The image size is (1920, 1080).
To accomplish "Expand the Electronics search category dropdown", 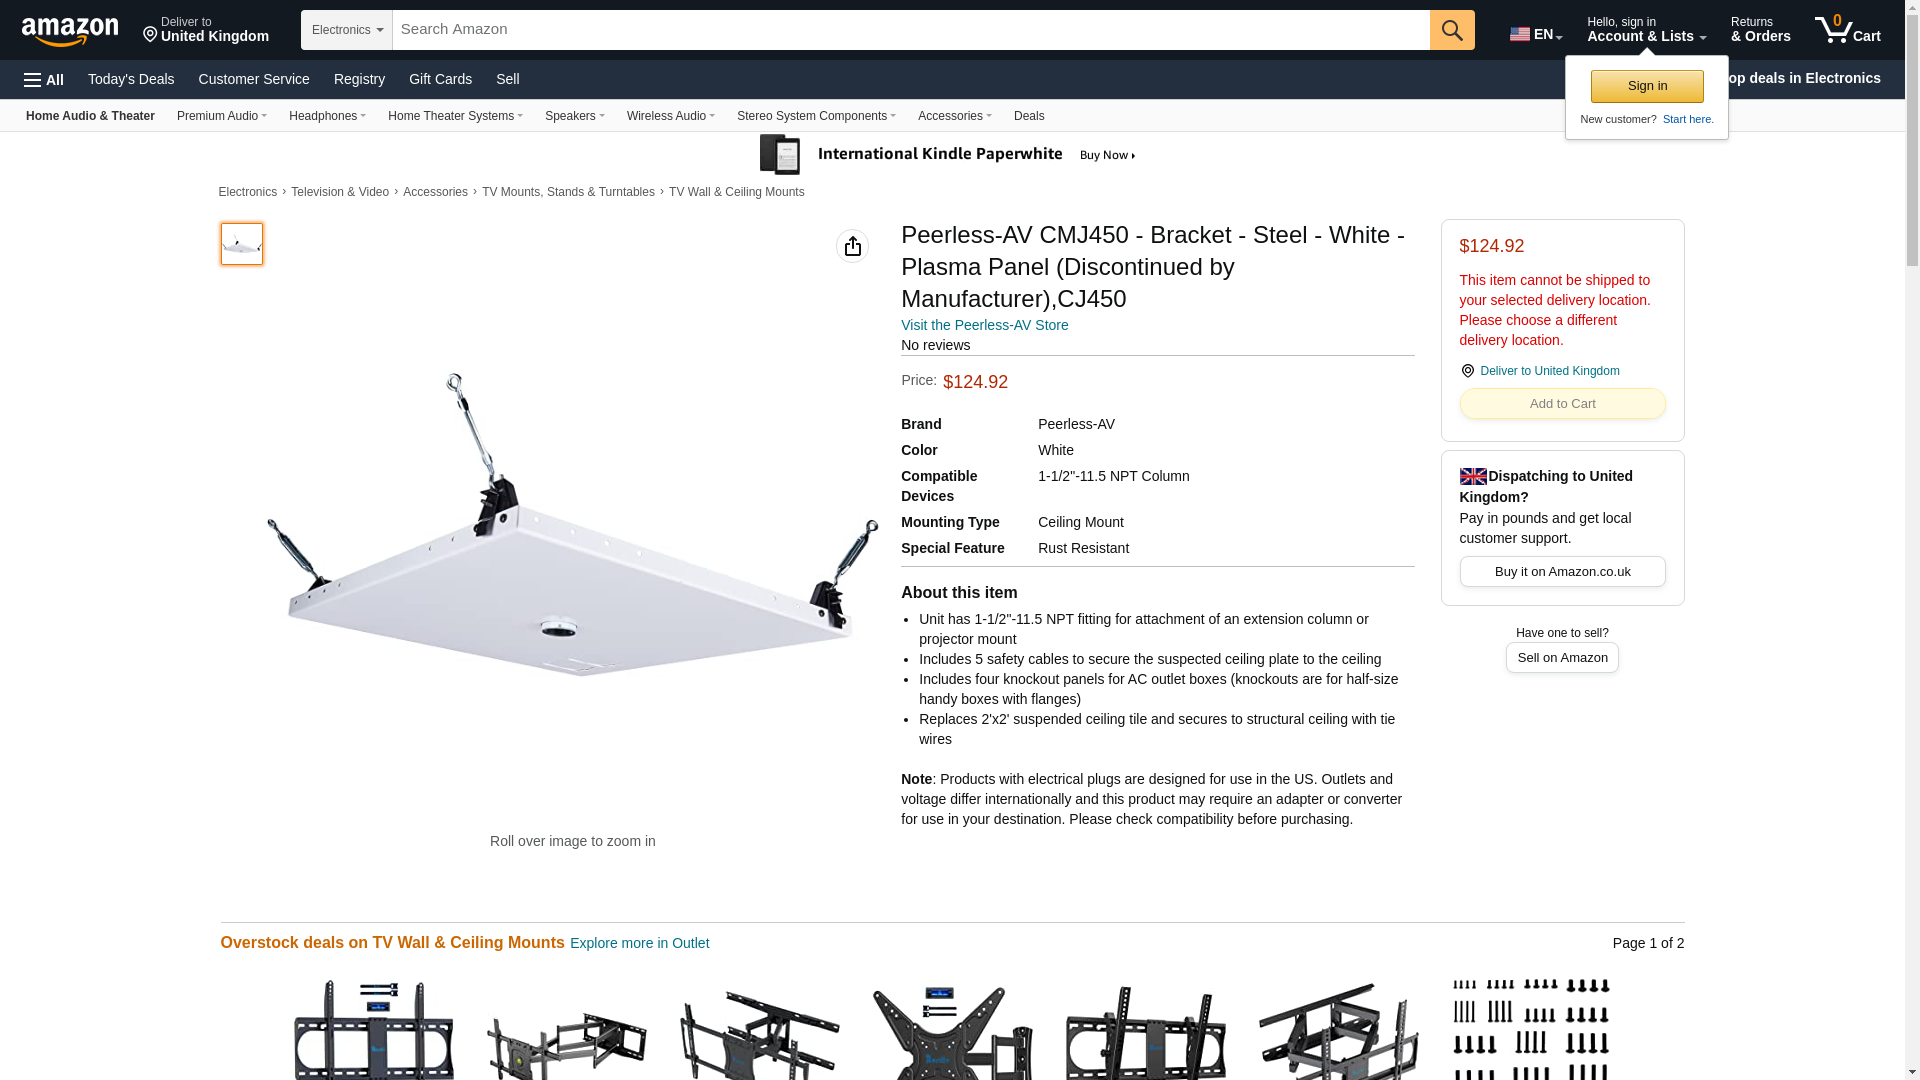I will coord(347,30).
